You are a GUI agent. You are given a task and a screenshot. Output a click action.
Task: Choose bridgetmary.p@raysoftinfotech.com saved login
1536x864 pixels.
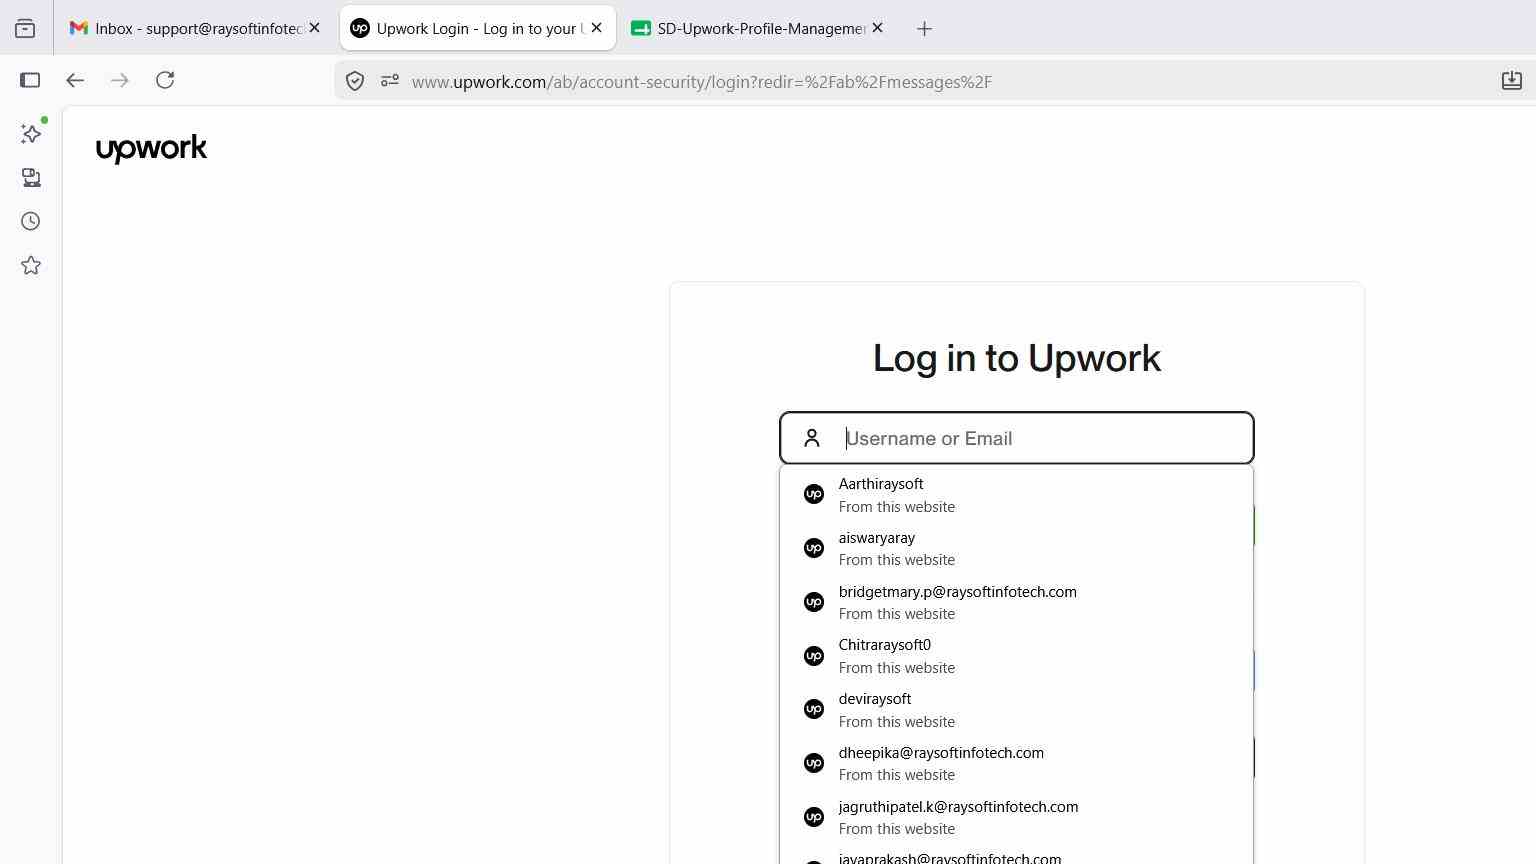(1016, 602)
